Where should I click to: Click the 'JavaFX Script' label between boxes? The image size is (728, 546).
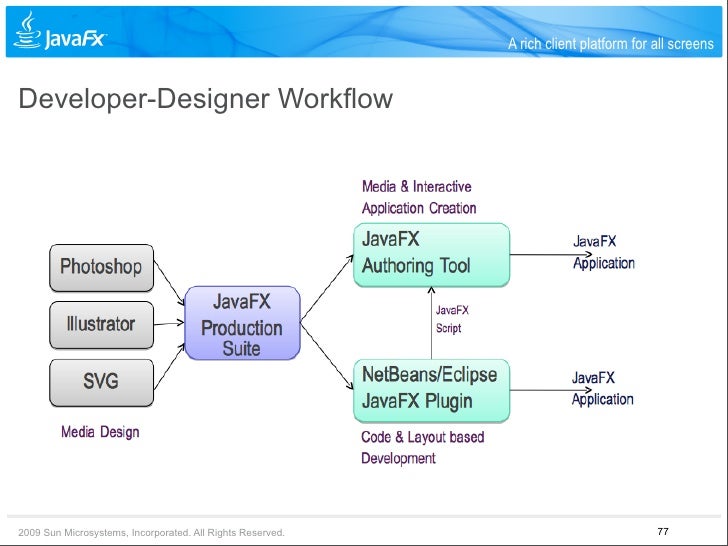pyautogui.click(x=452, y=319)
